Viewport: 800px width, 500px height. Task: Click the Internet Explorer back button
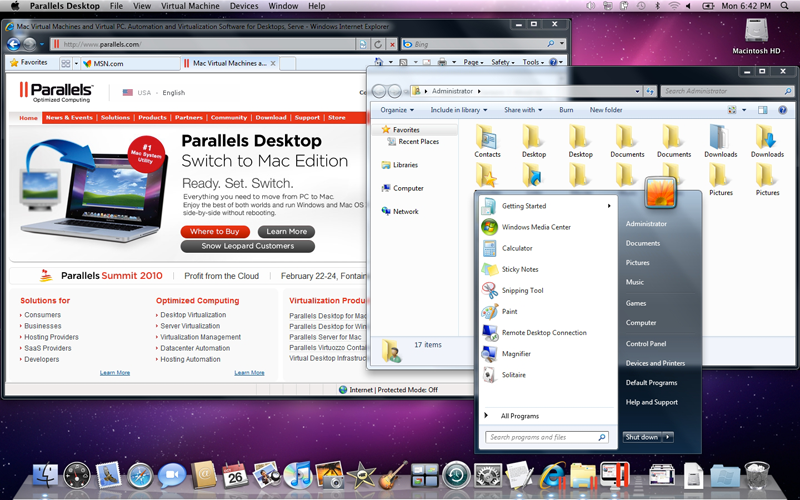click(14, 44)
